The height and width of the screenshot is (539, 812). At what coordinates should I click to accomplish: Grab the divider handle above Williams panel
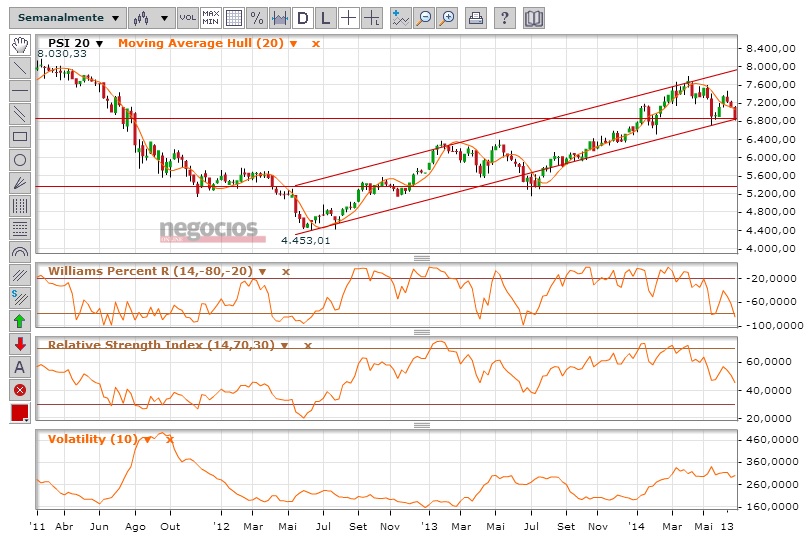pos(422,258)
